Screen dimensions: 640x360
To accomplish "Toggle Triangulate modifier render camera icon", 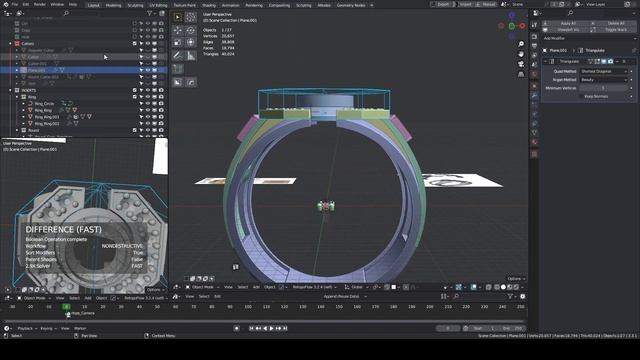I will (x=610, y=61).
